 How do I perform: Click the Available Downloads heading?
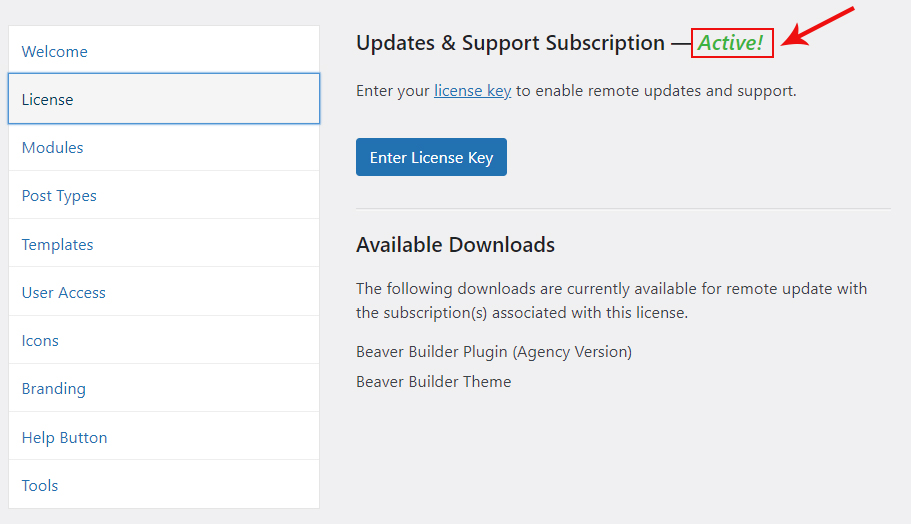pos(455,245)
